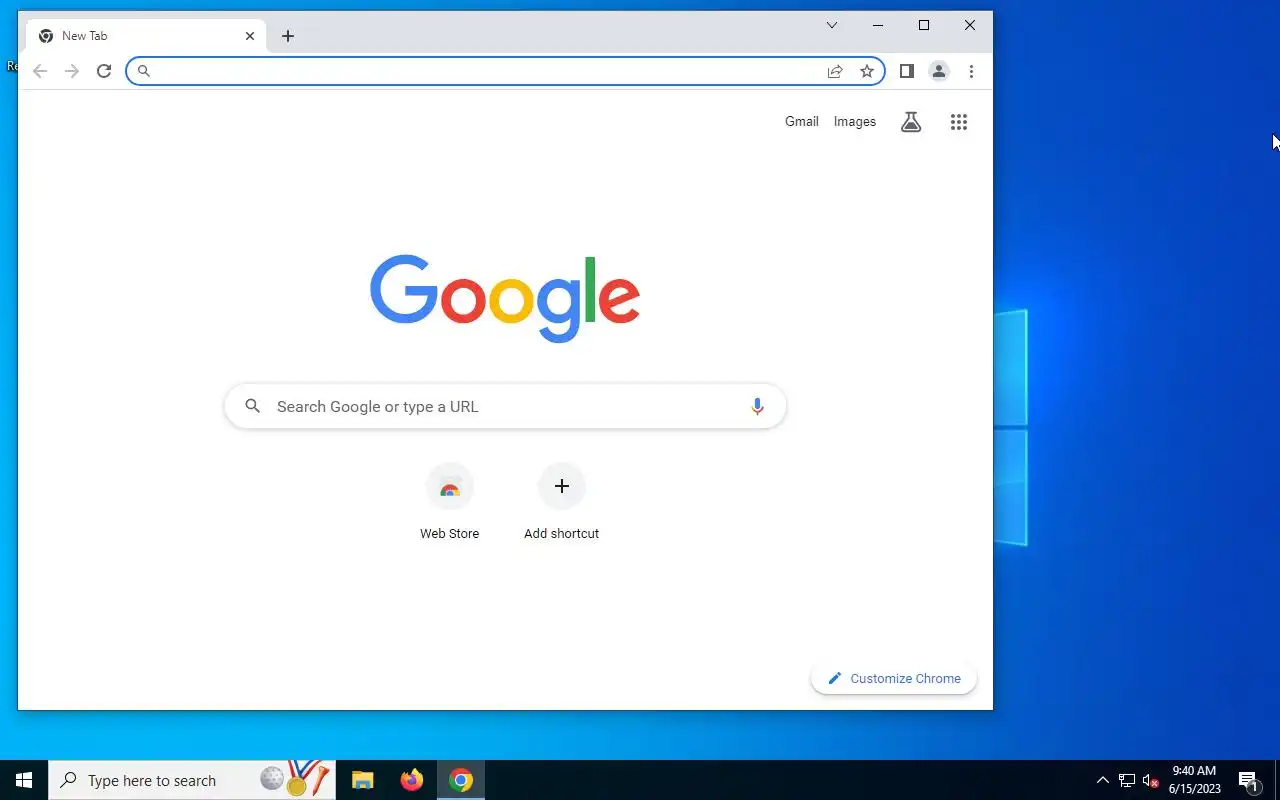Click the search highlights golf icon in taskbar
This screenshot has width=1280, height=800.
point(294,778)
